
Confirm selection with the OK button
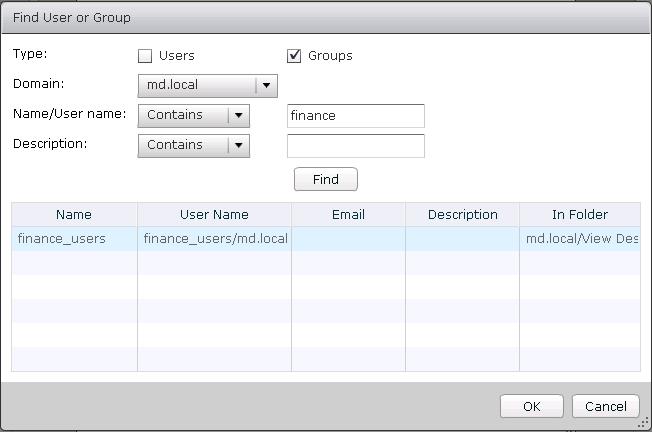click(532, 406)
